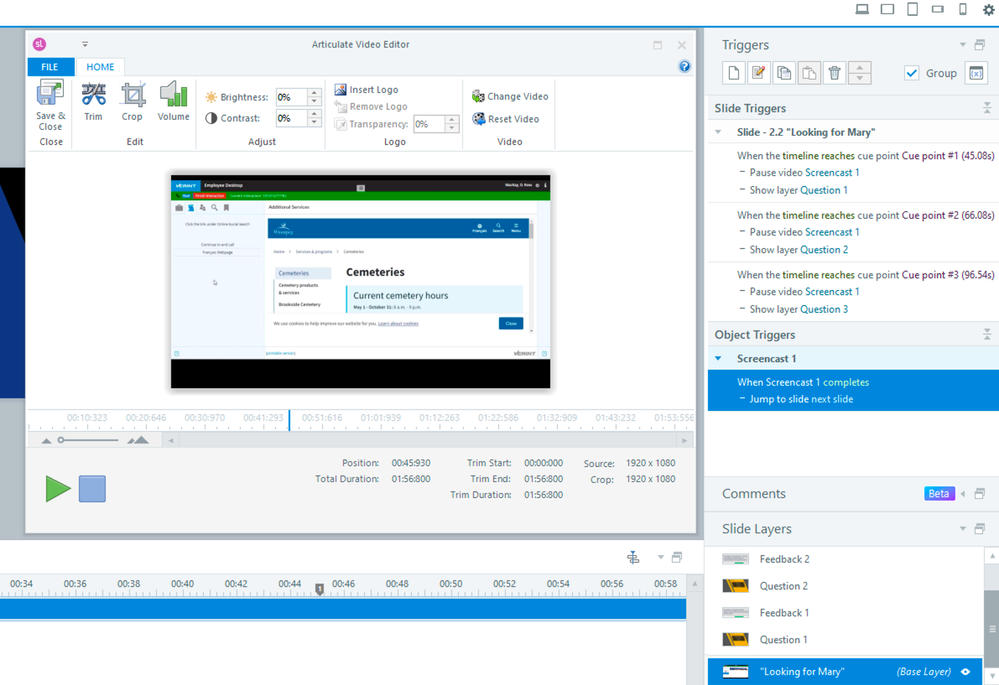The width and height of the screenshot is (999, 685).
Task: Click the Question 1 link in triggers
Action: 824,190
